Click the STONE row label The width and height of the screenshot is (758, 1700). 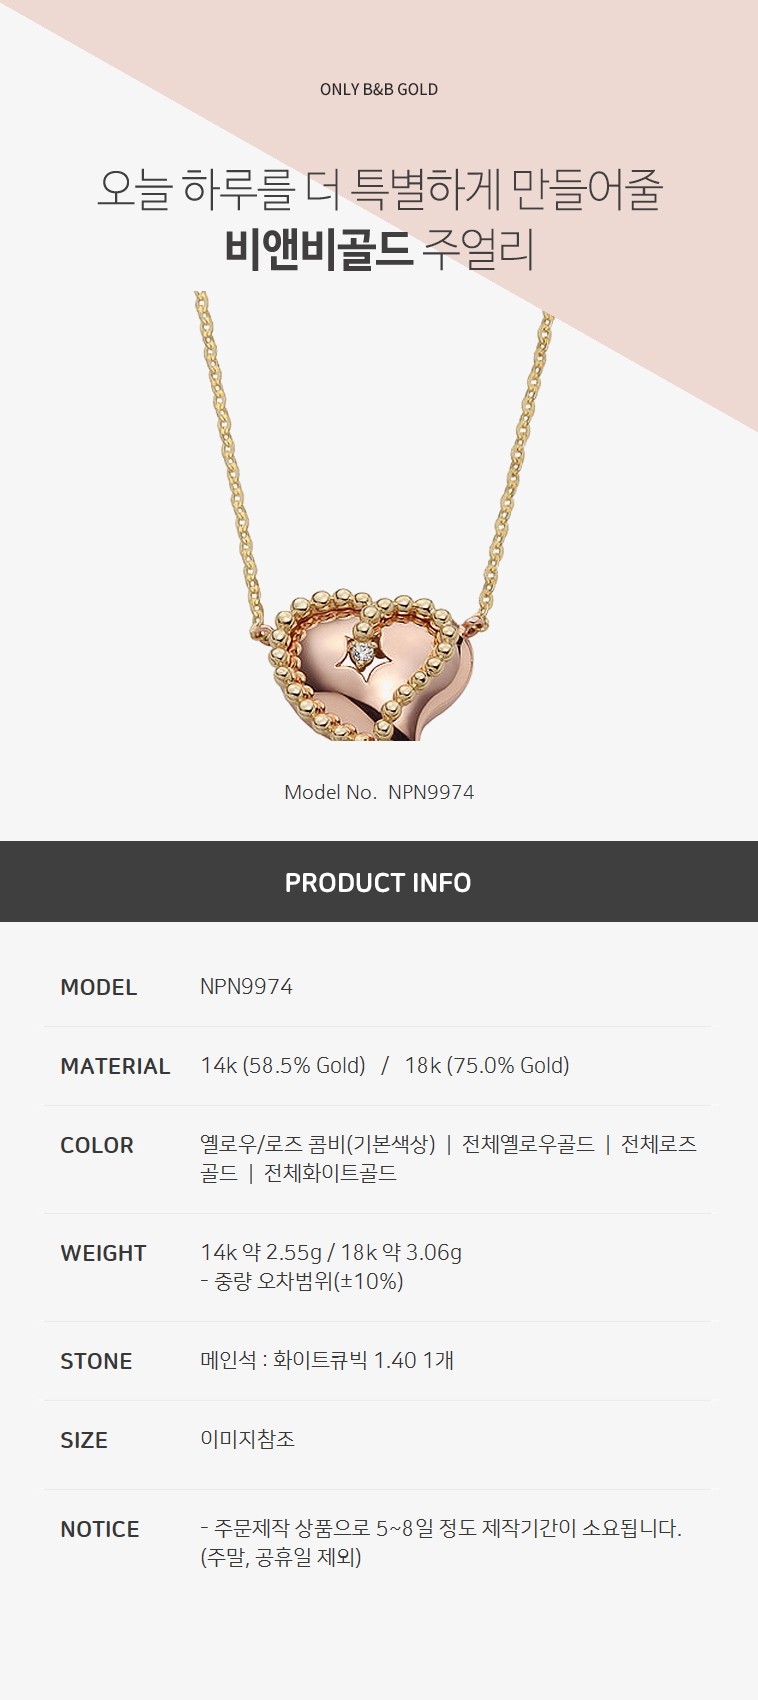(x=96, y=1361)
